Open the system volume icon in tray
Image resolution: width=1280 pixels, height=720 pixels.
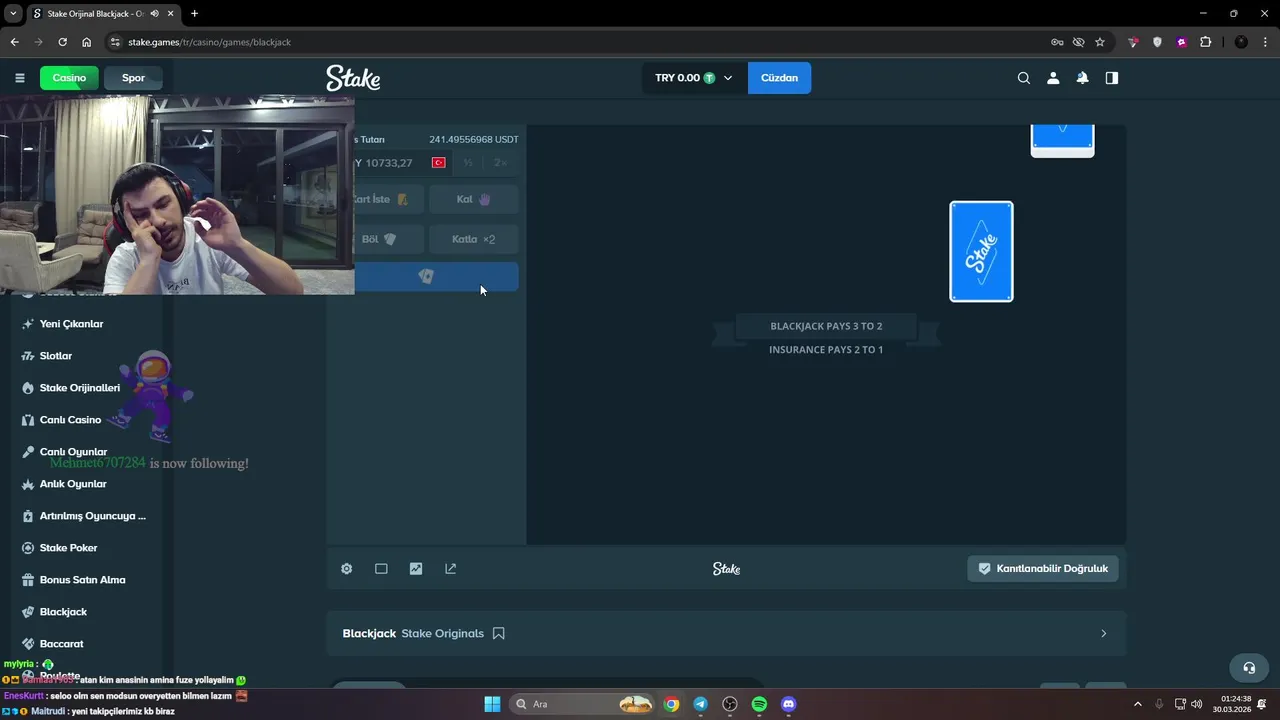click(x=1197, y=704)
